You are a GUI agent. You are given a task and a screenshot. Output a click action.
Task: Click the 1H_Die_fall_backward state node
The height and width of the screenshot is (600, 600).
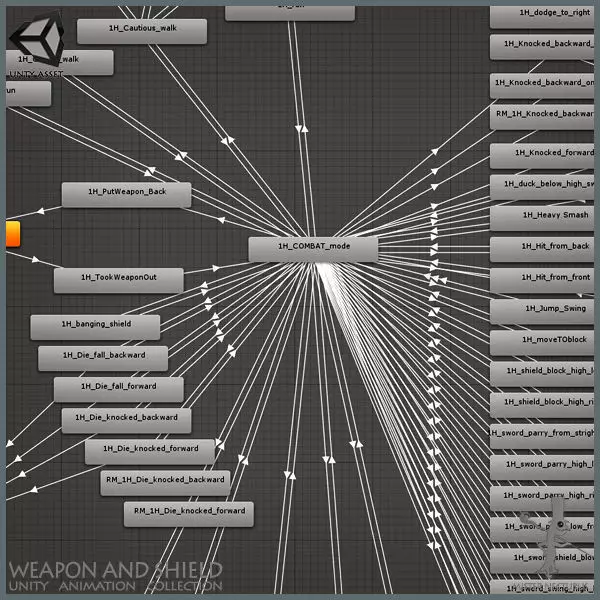(x=103, y=359)
